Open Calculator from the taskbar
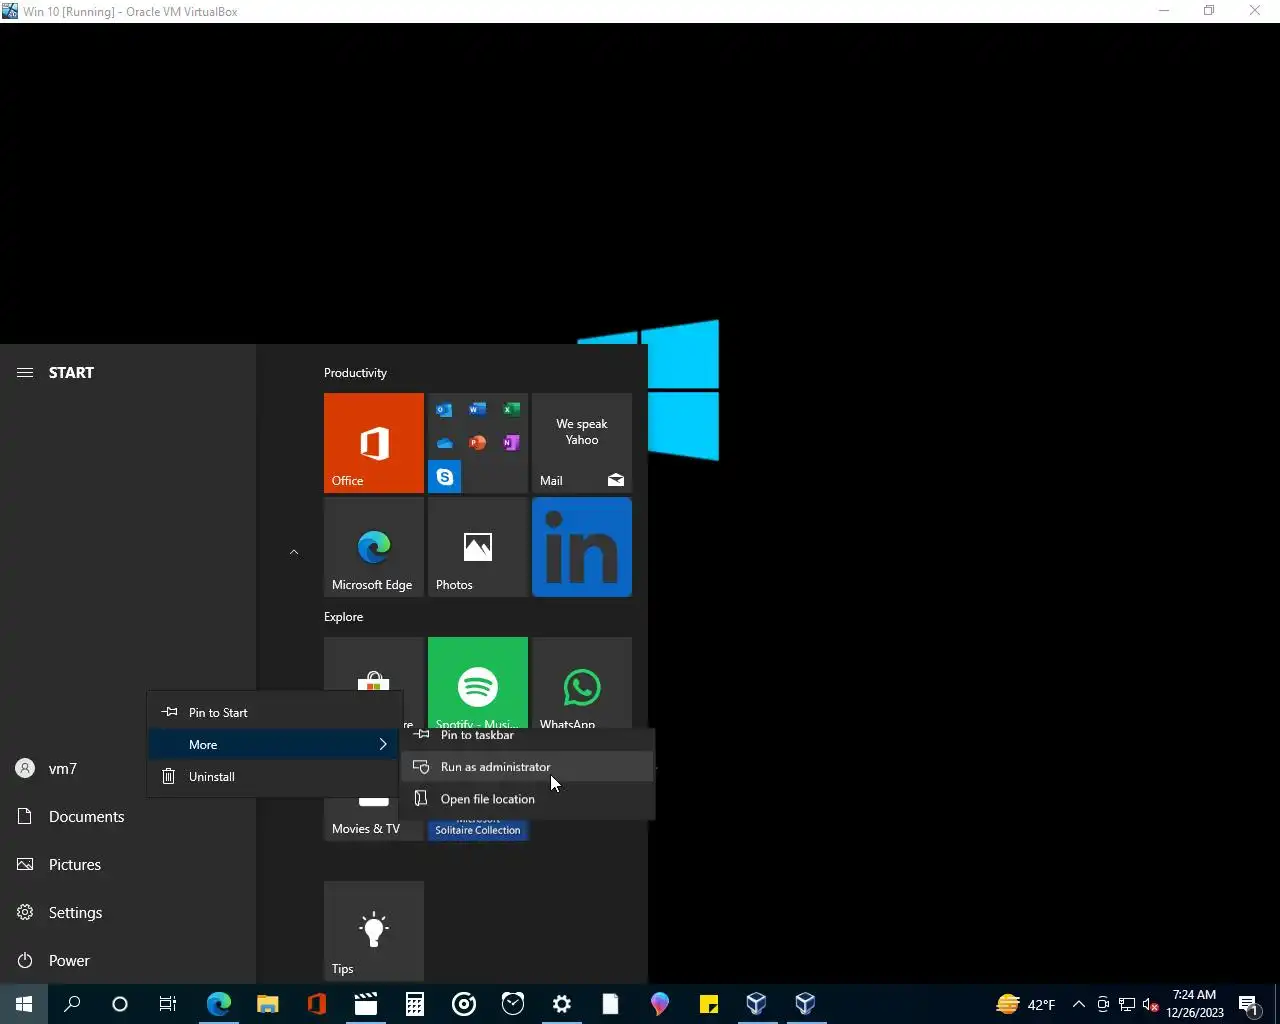This screenshot has width=1280, height=1024. (415, 1004)
